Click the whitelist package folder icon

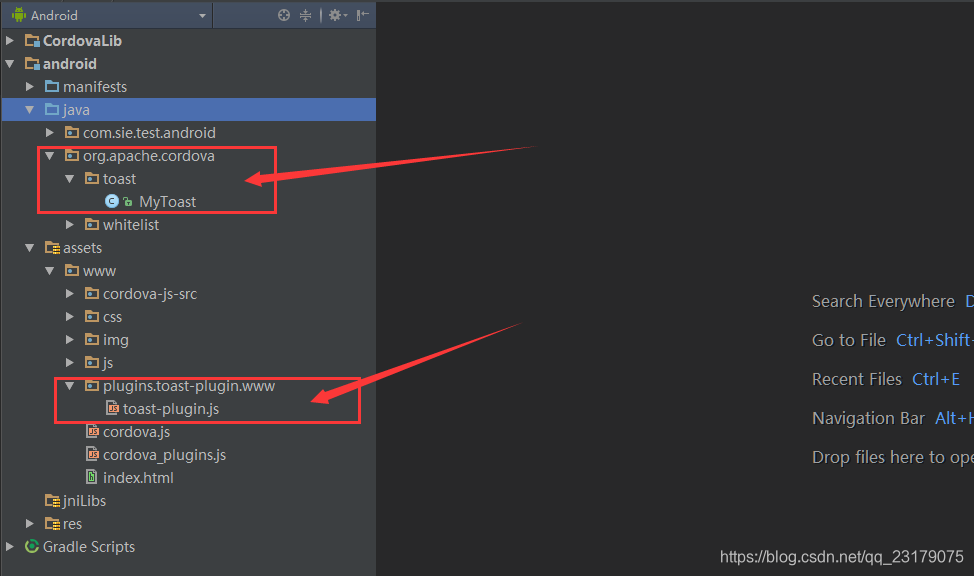(x=92, y=224)
